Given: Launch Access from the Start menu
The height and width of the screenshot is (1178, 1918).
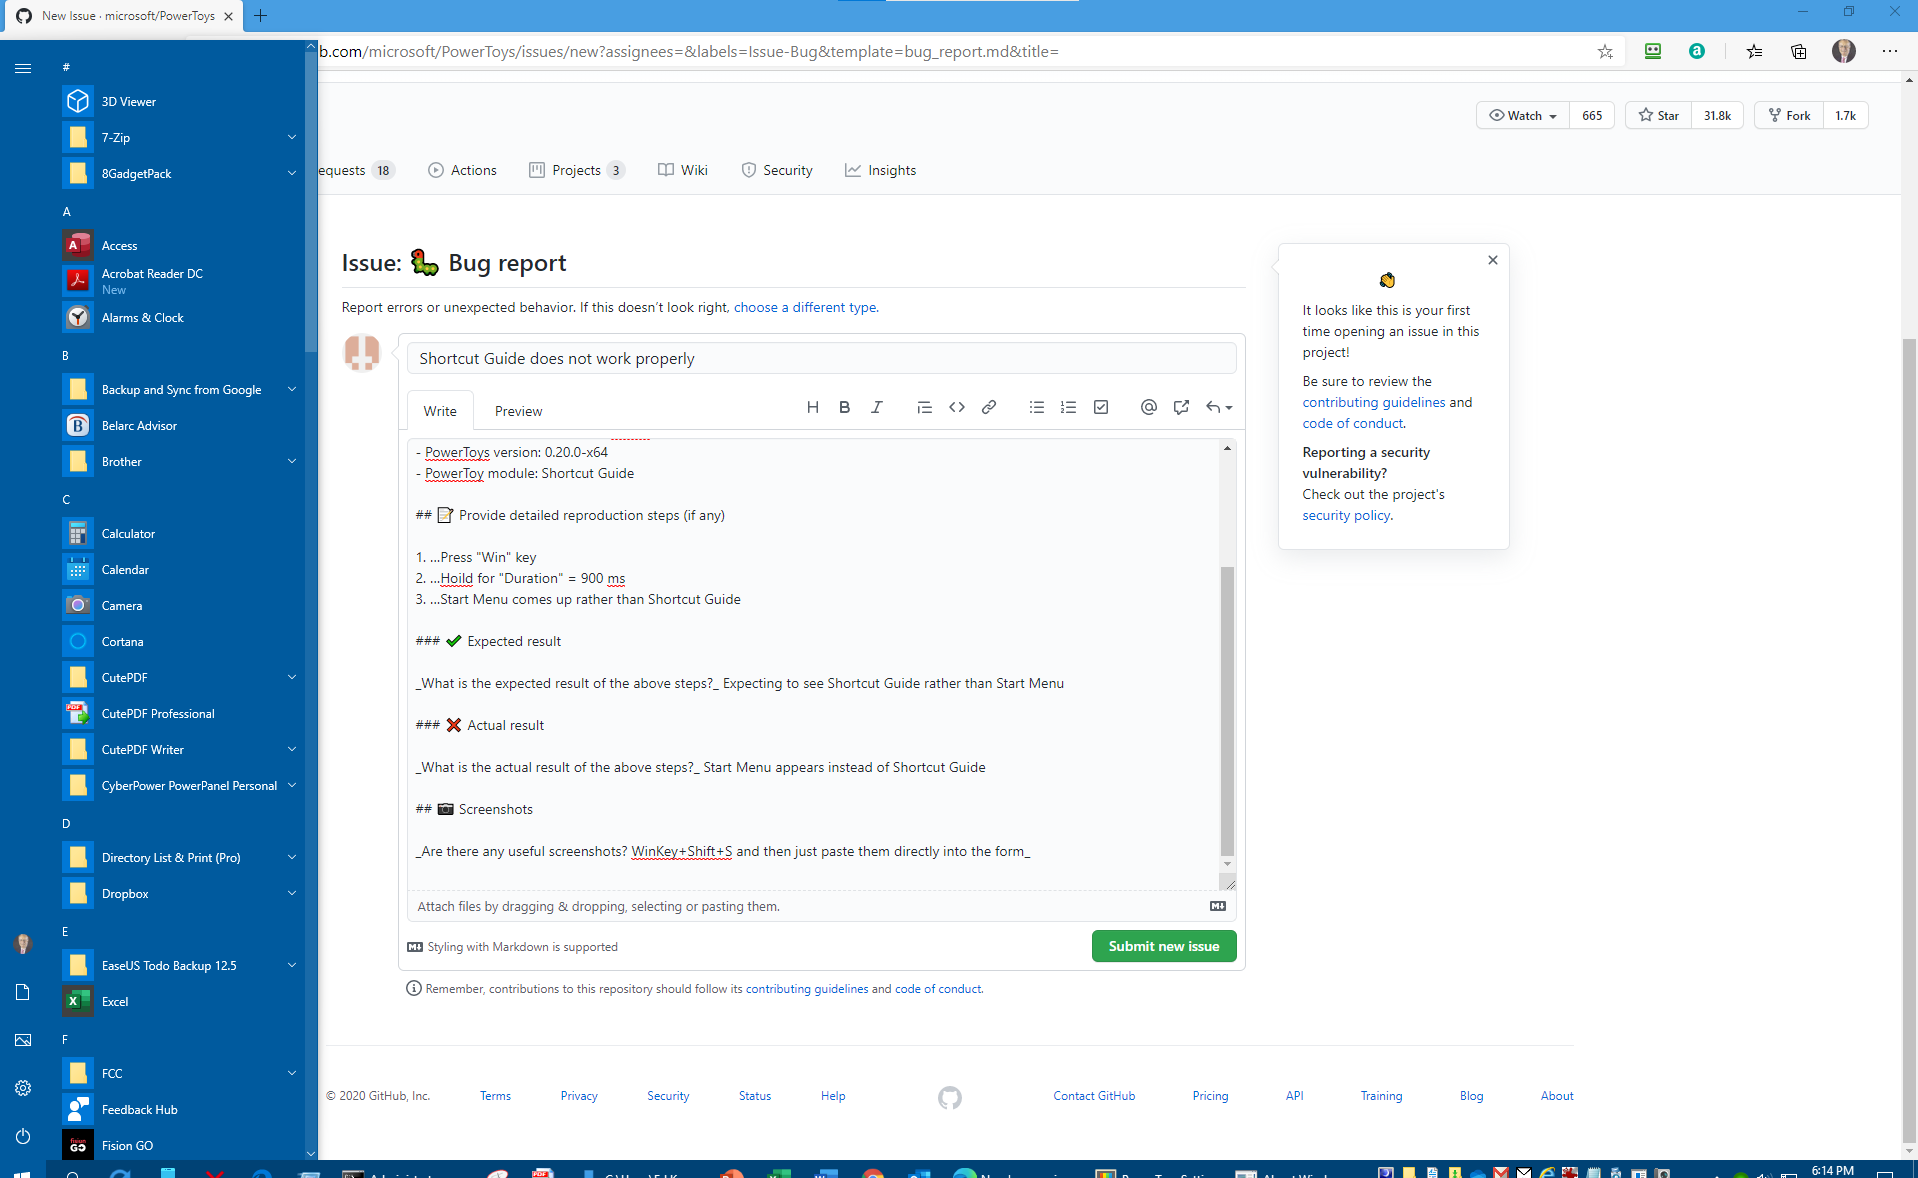Looking at the screenshot, I should (180, 245).
